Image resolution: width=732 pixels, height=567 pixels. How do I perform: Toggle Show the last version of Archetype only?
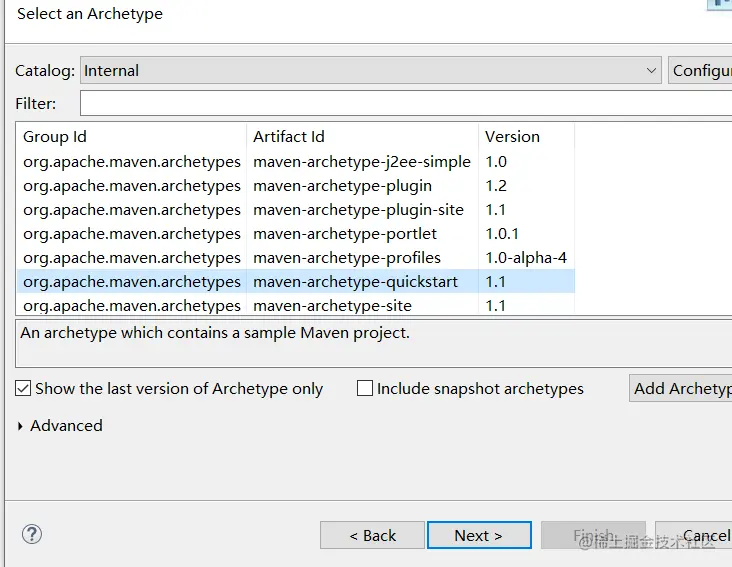click(24, 388)
